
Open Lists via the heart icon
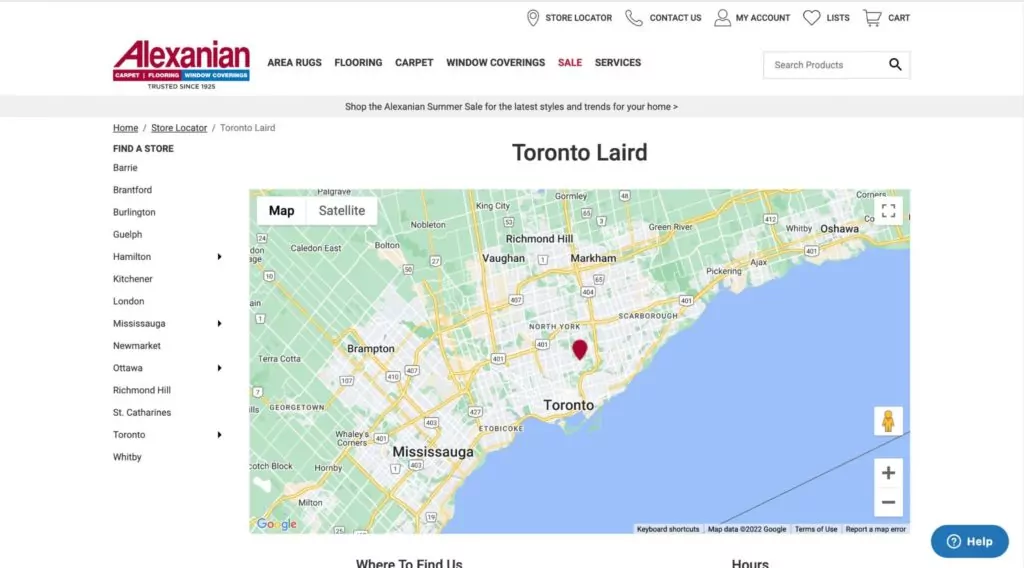point(811,18)
